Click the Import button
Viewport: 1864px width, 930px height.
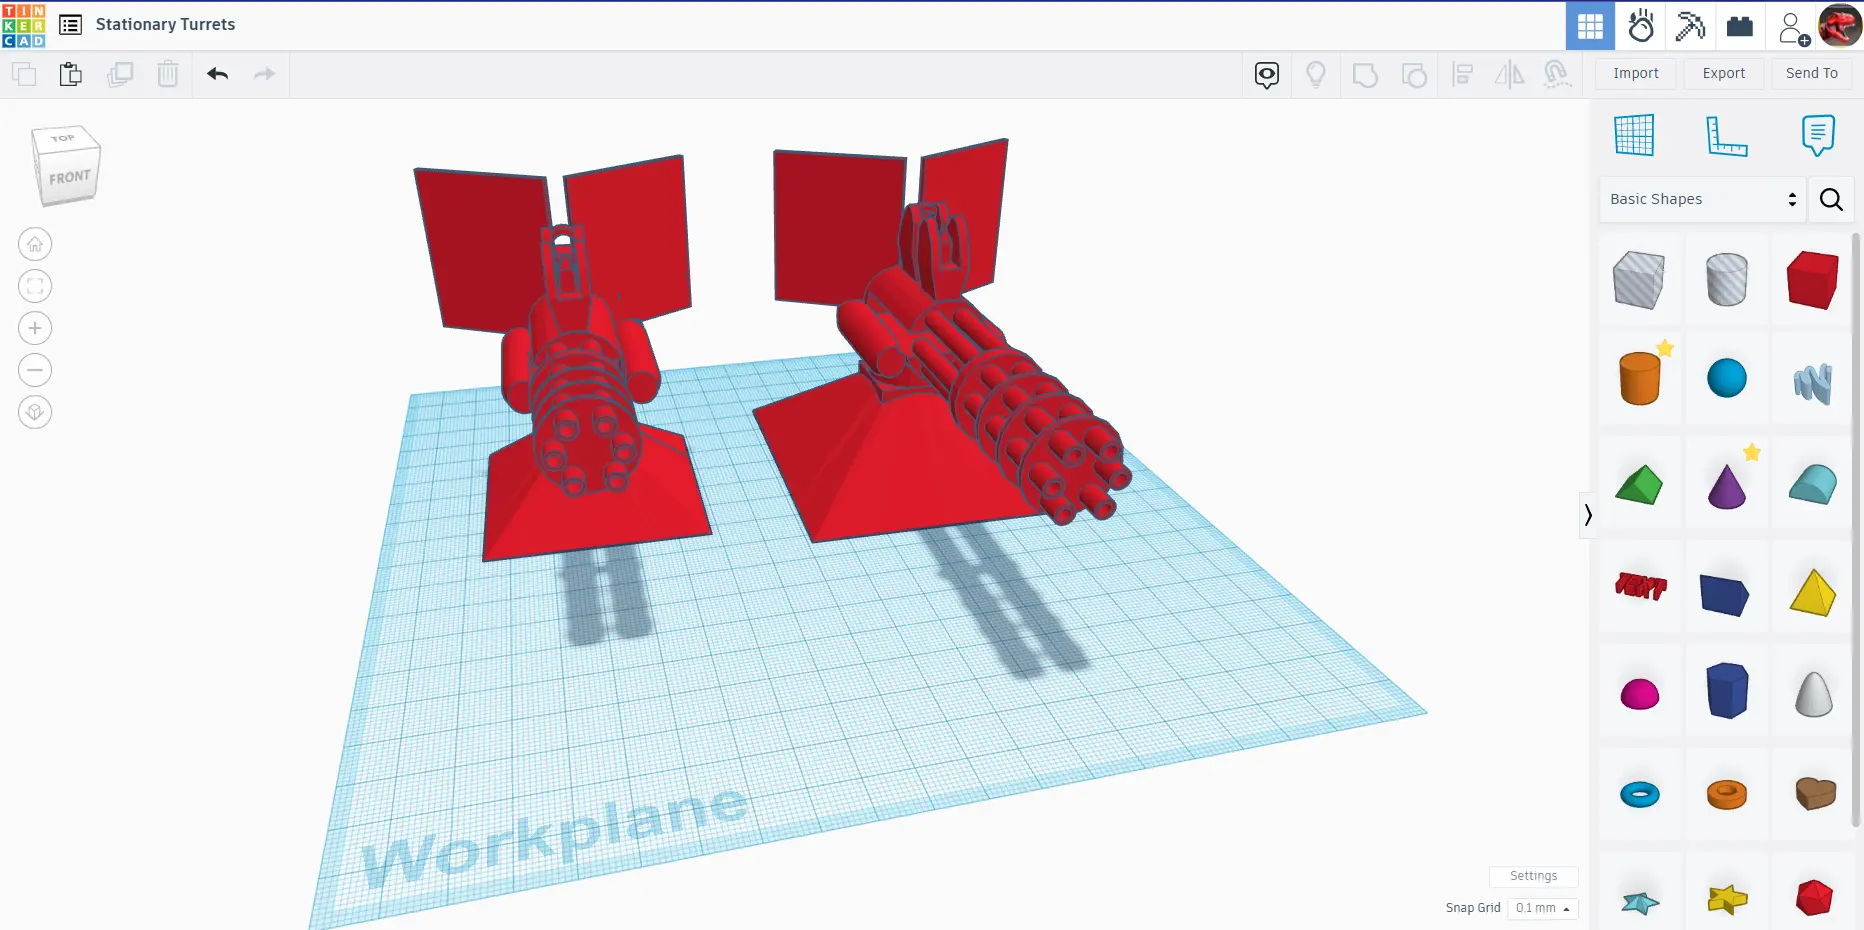pos(1635,73)
